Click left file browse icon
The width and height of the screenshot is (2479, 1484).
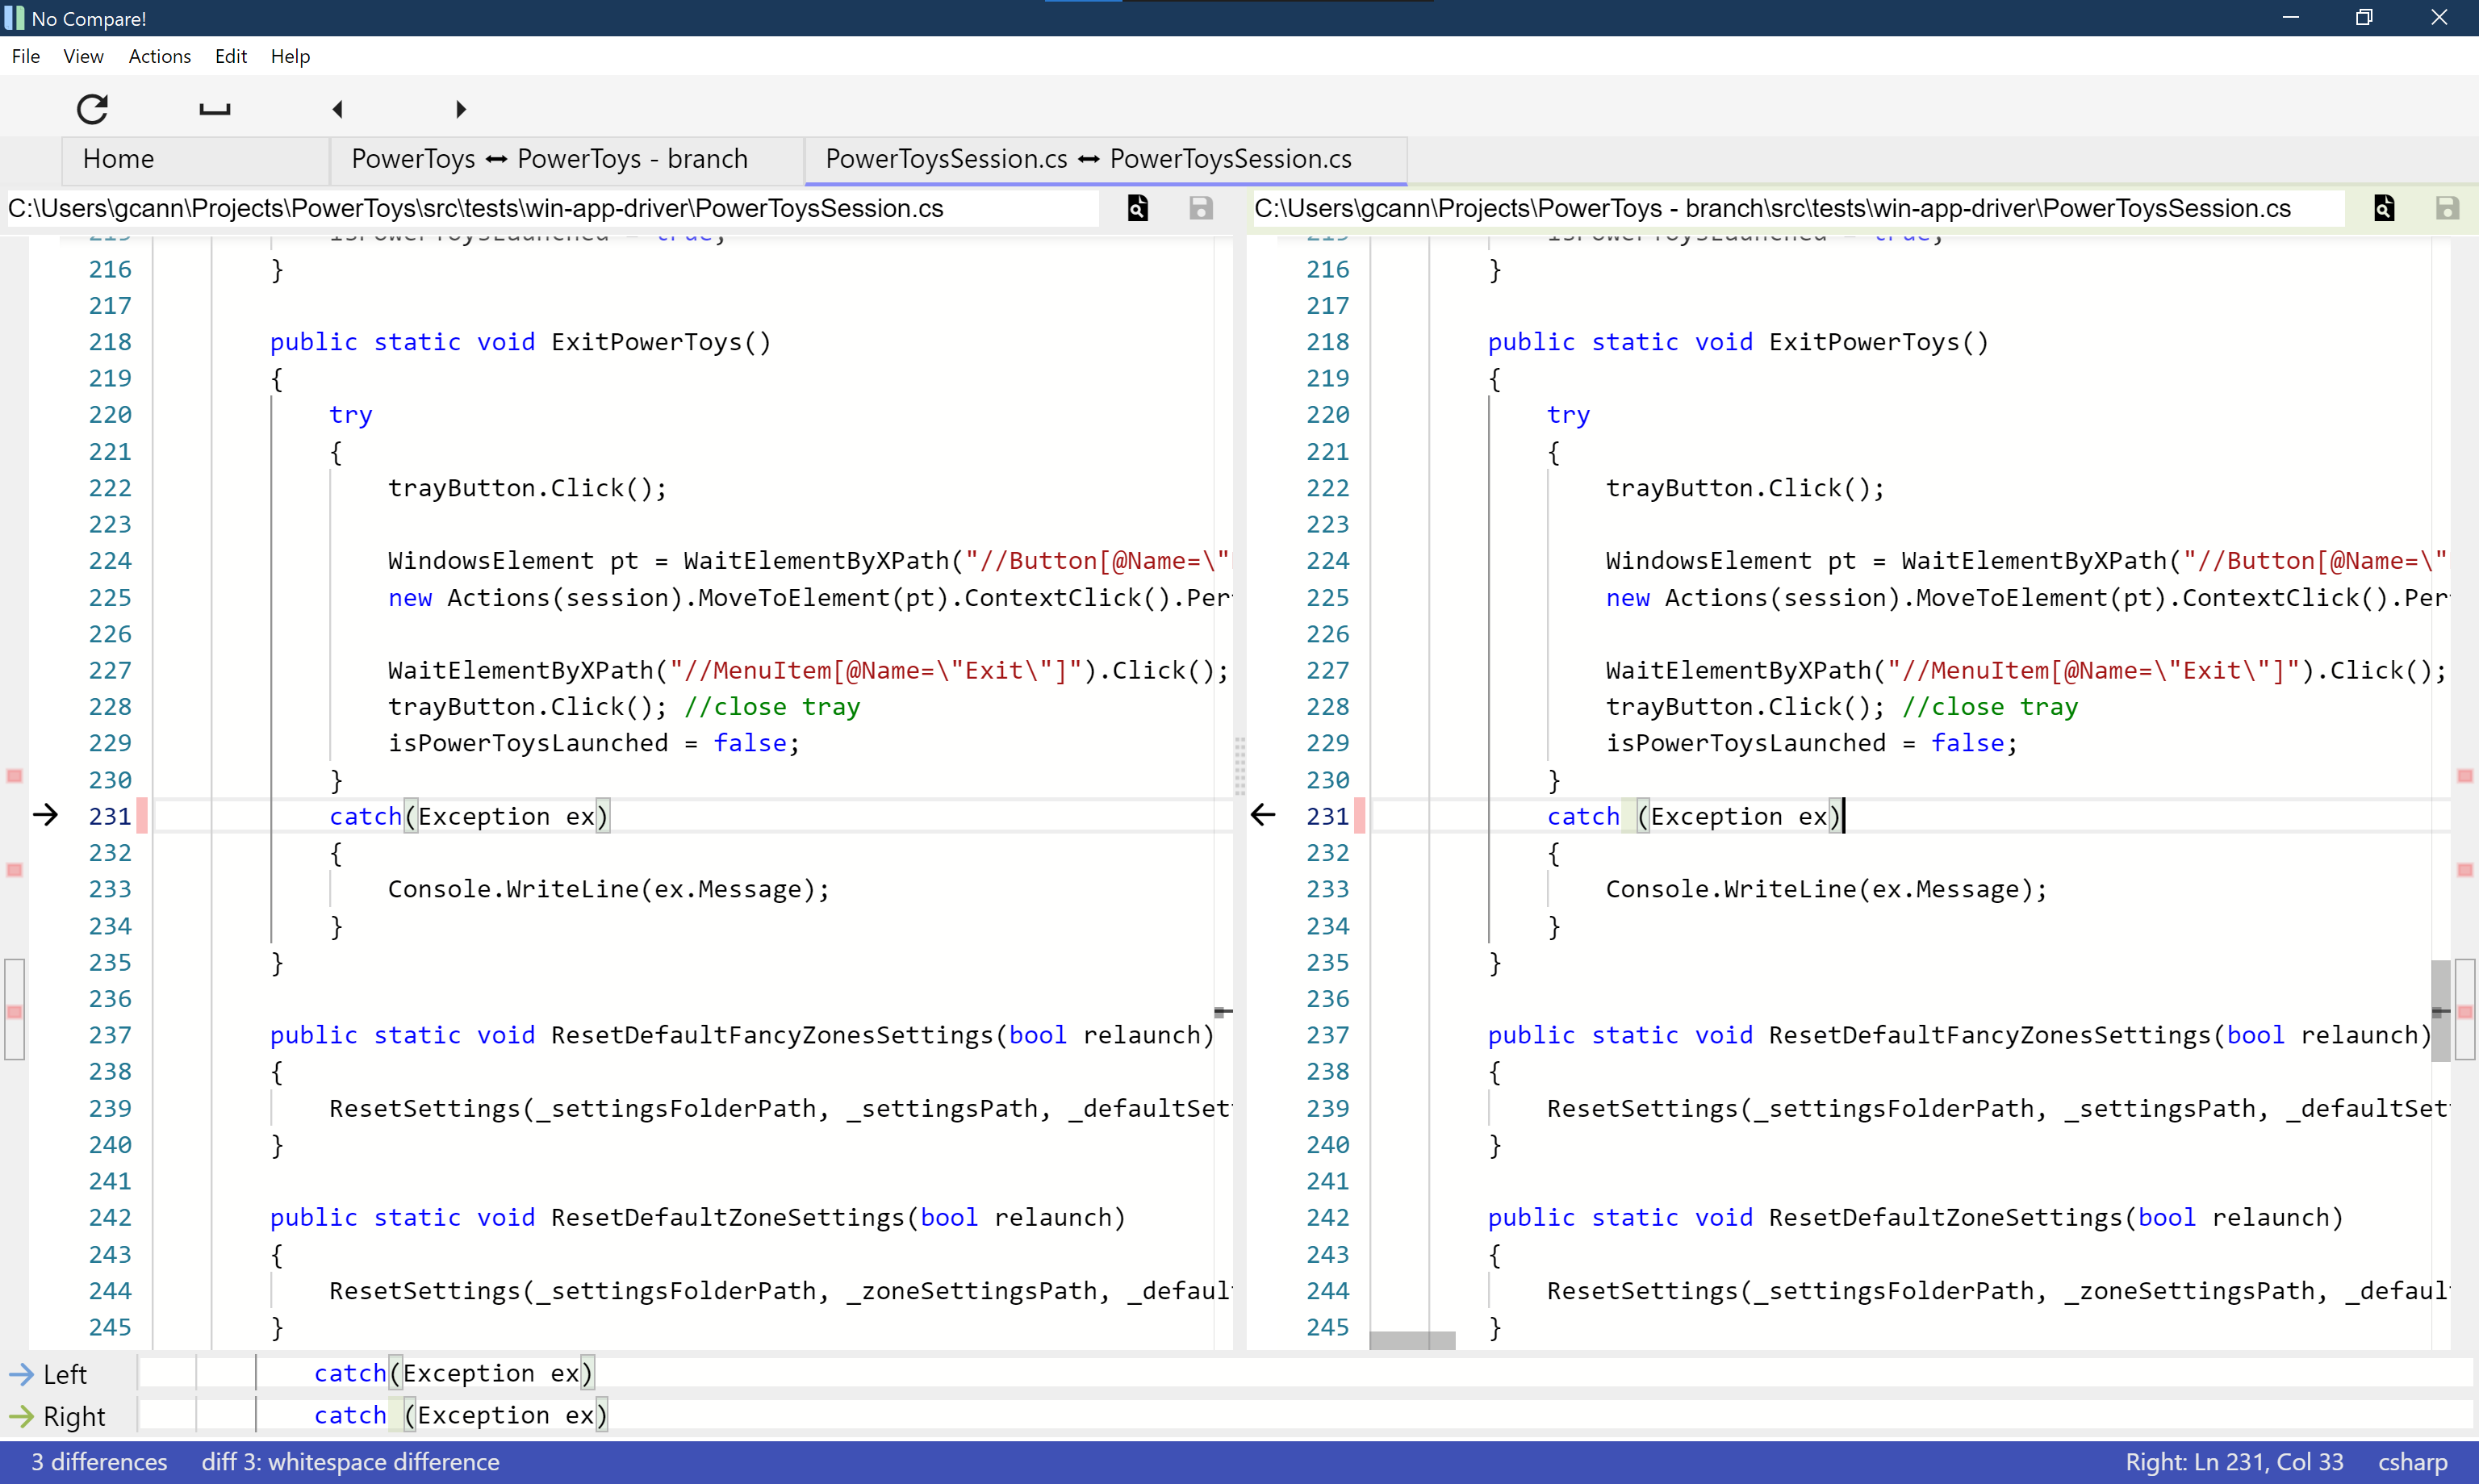(1137, 208)
